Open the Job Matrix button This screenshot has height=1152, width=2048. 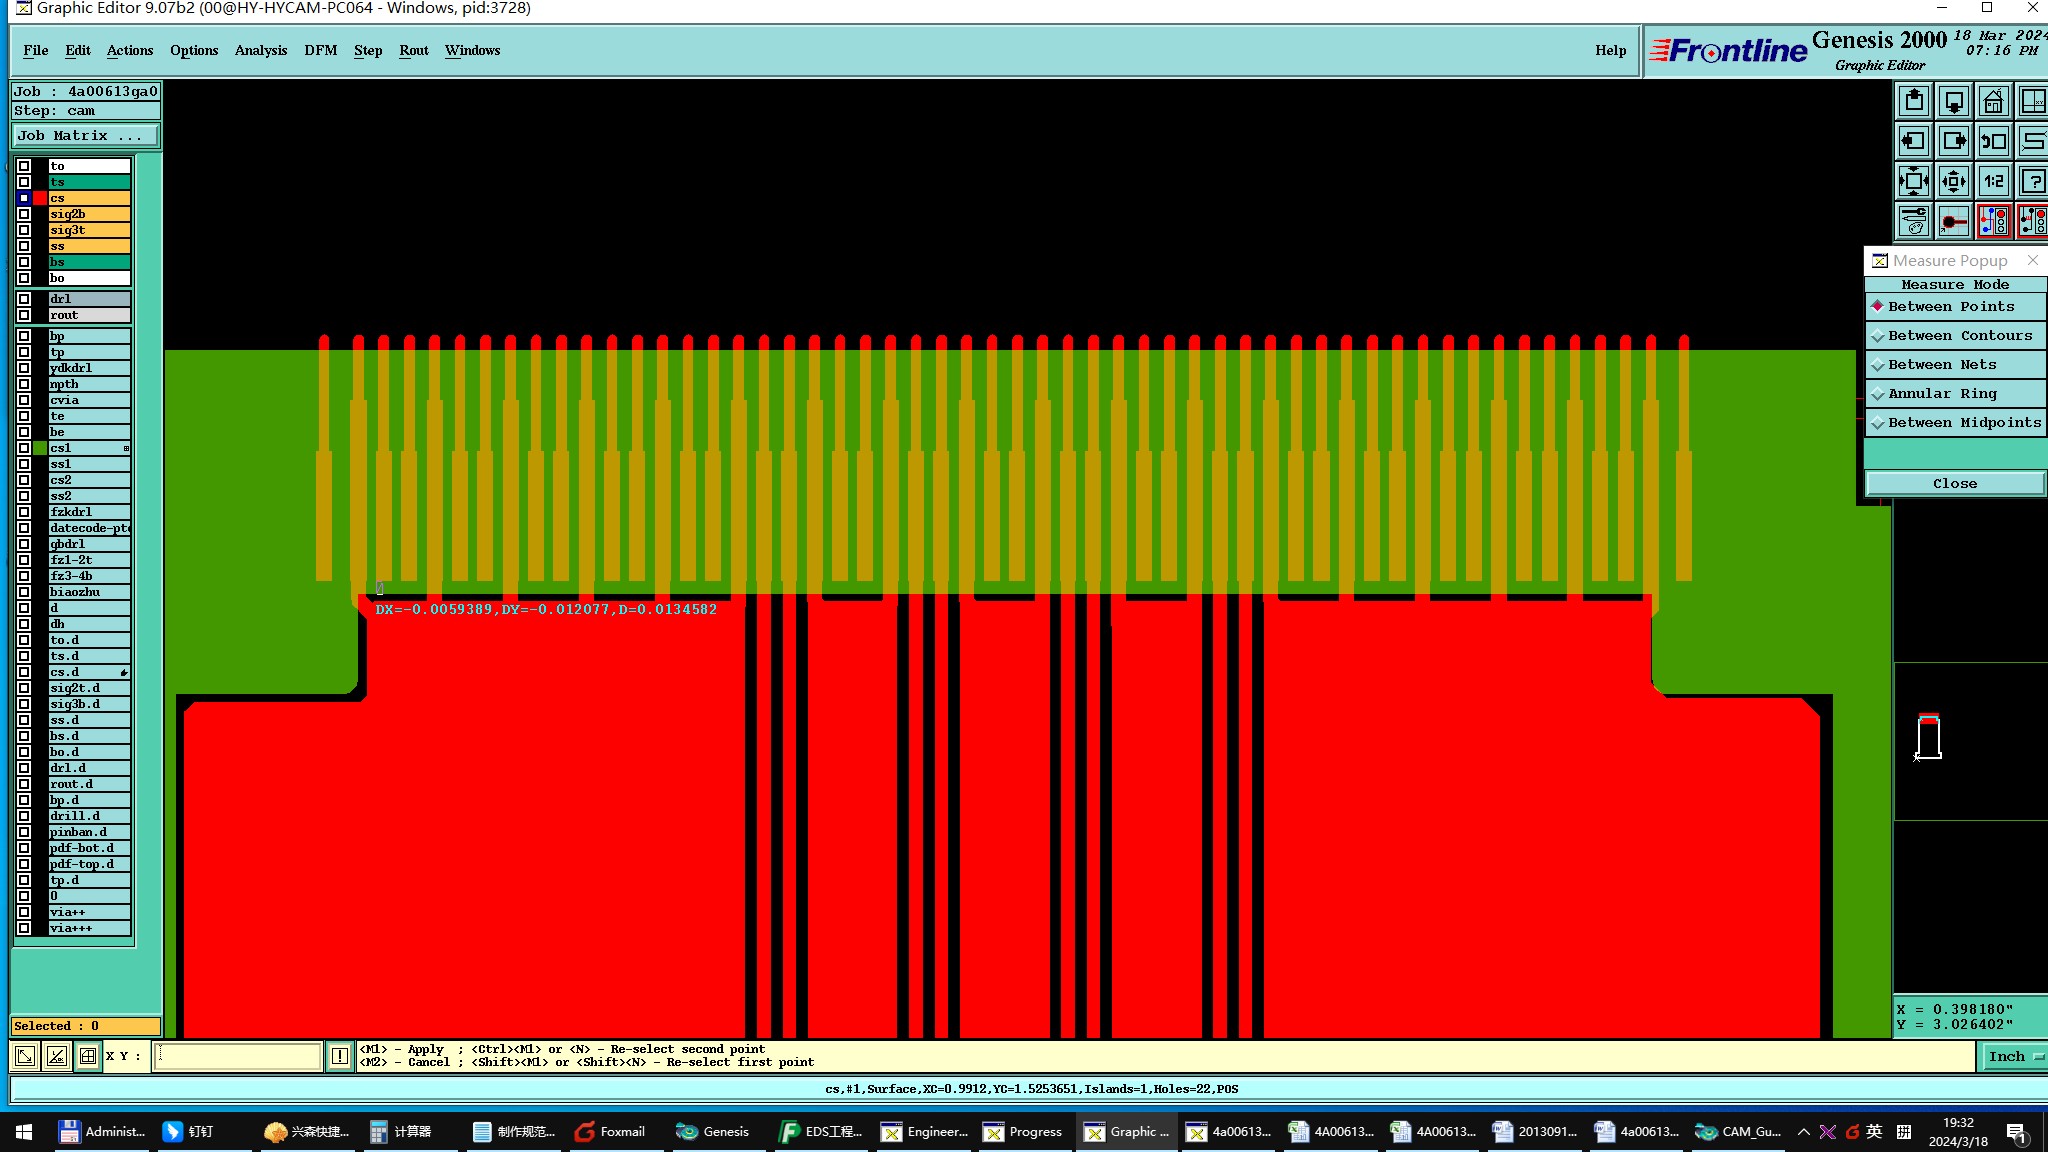click(x=84, y=136)
